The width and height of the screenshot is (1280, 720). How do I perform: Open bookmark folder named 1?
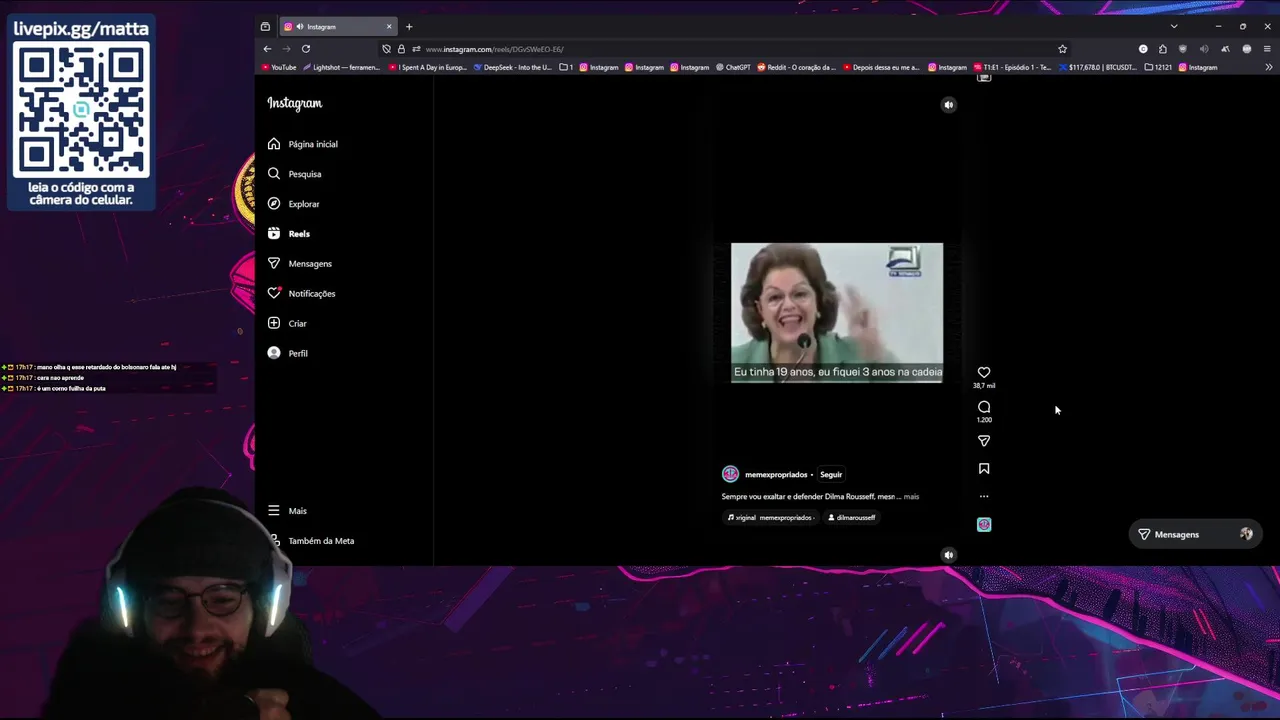point(566,67)
